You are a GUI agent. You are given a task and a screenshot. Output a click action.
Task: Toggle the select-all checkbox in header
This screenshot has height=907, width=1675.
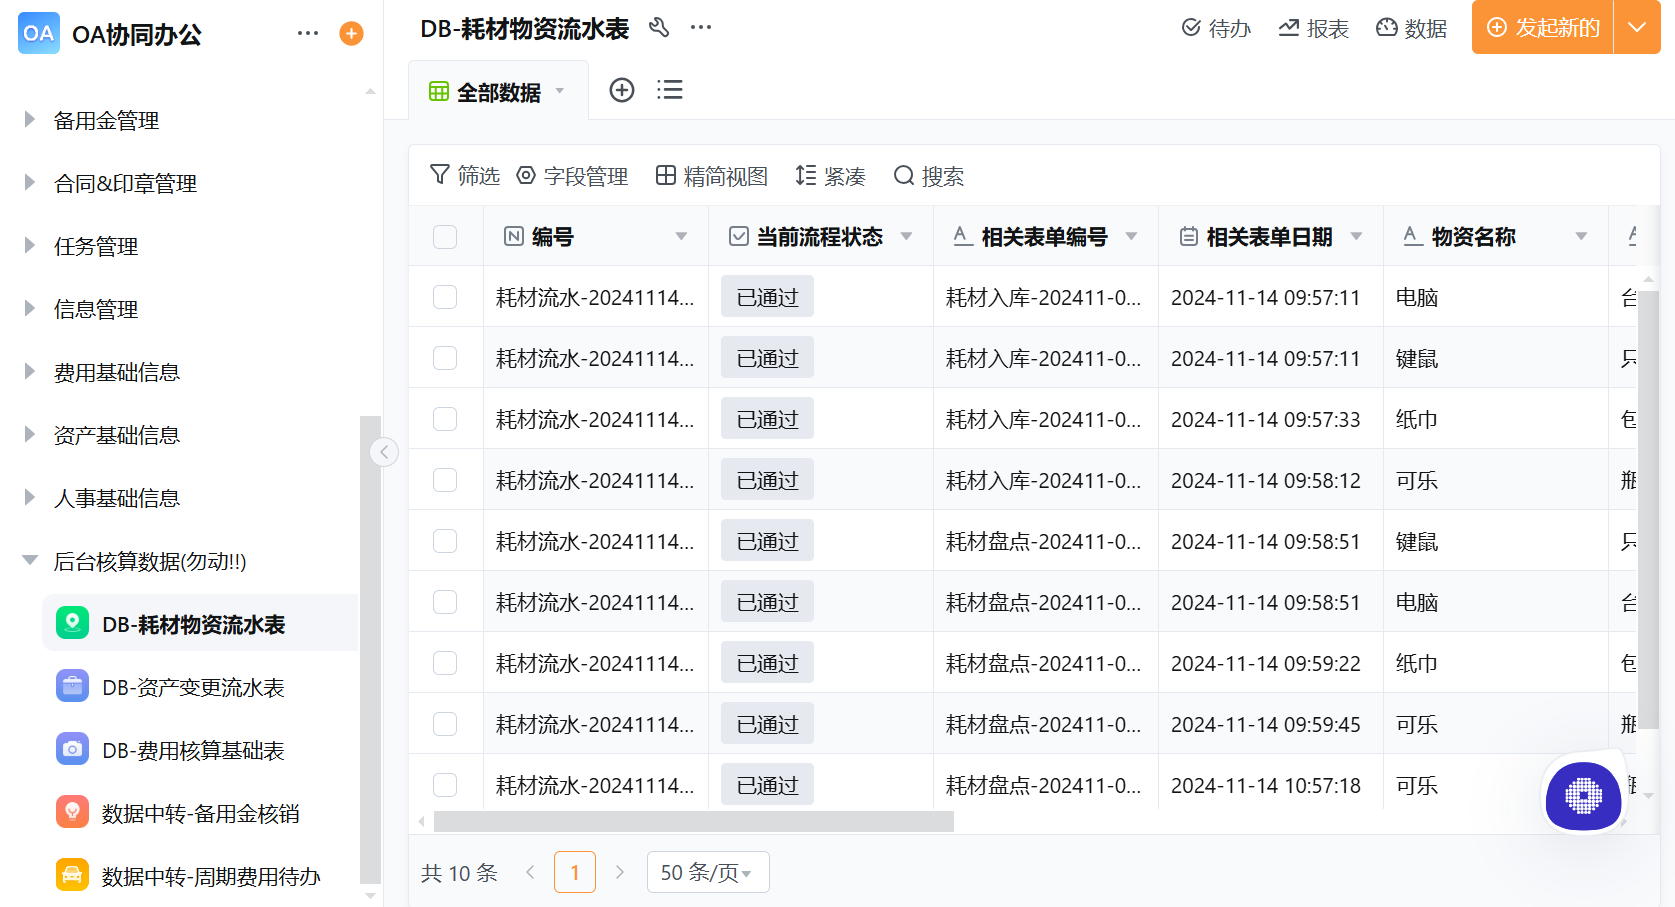(x=445, y=236)
